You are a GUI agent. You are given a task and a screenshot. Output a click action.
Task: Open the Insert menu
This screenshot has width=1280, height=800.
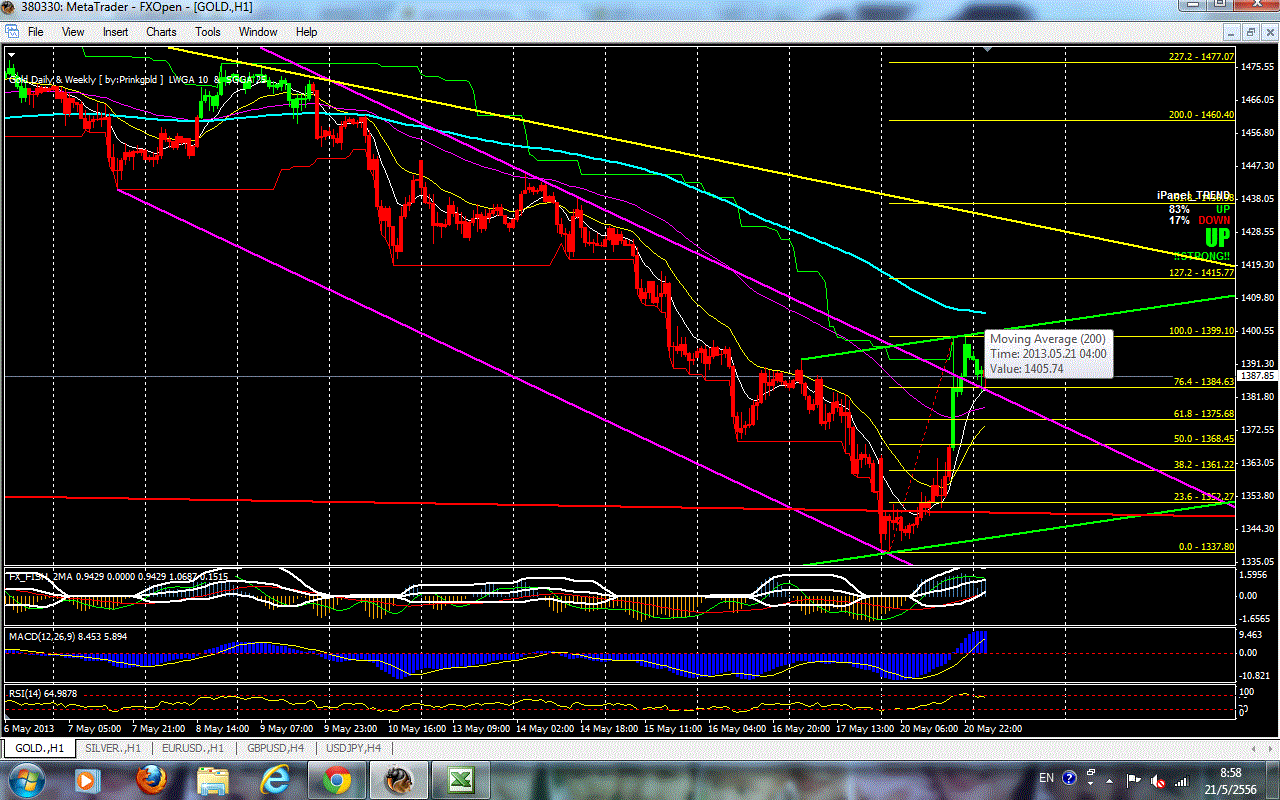[x=115, y=32]
